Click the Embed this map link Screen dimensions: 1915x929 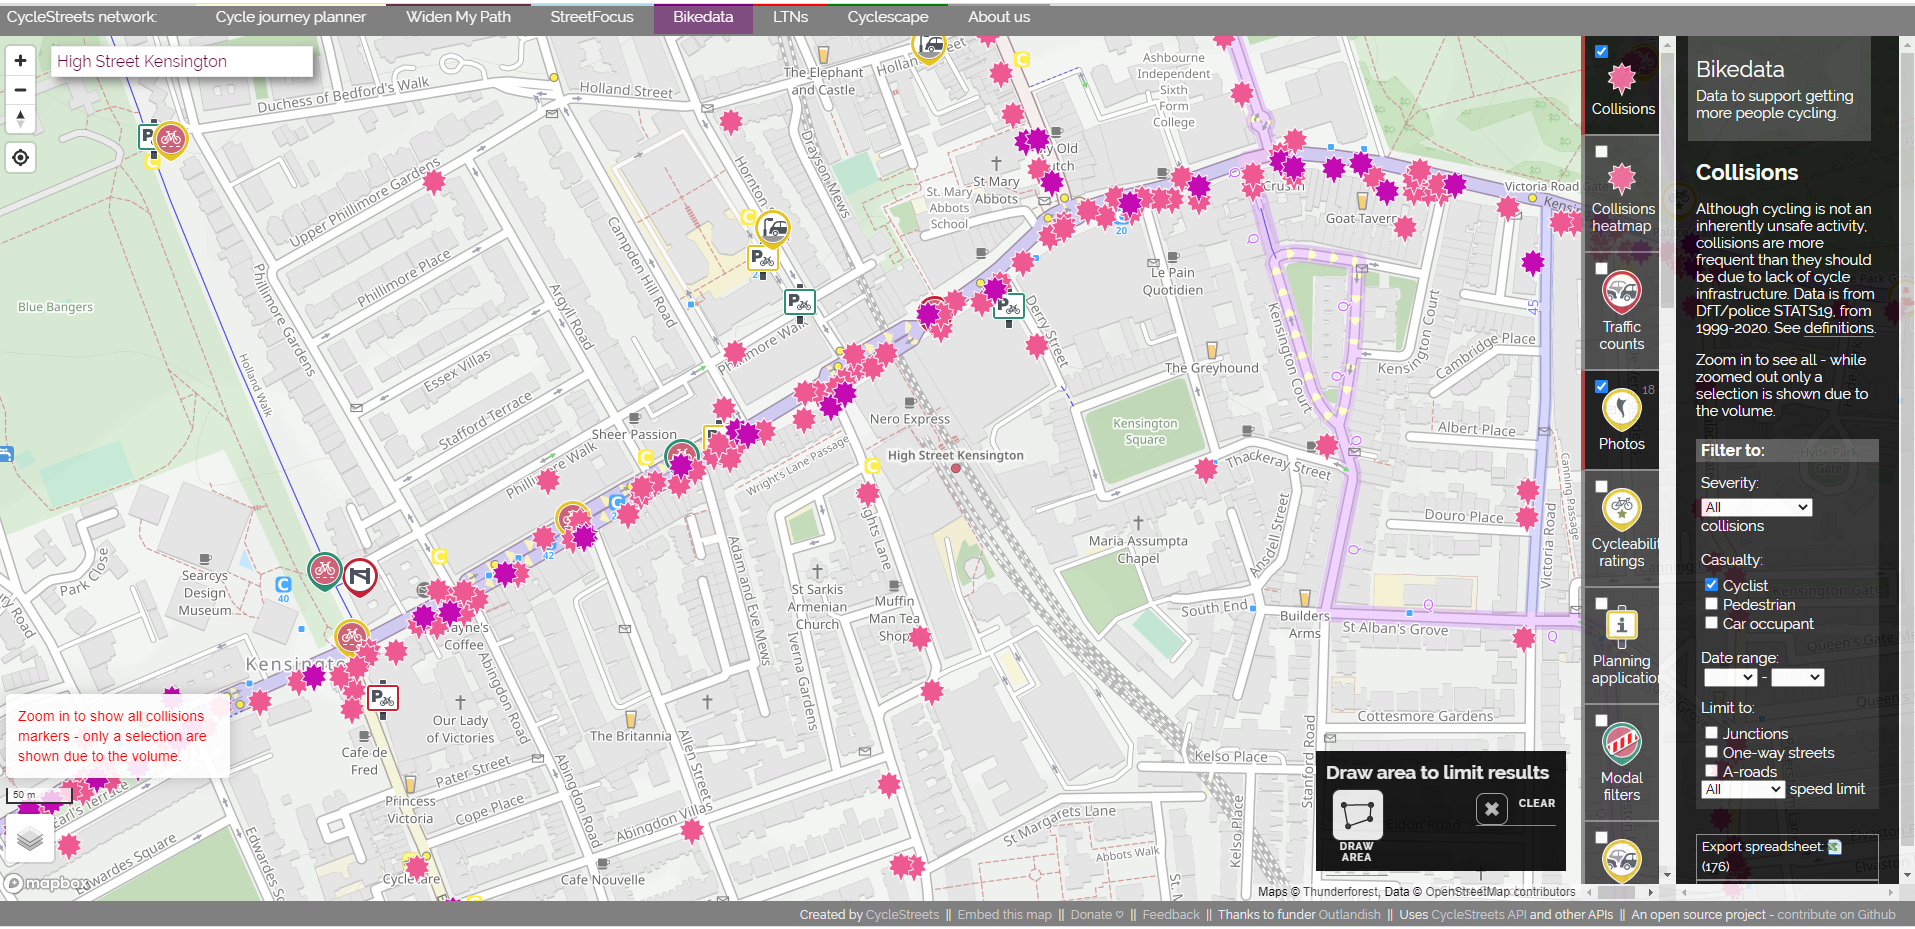pyautogui.click(x=1004, y=914)
